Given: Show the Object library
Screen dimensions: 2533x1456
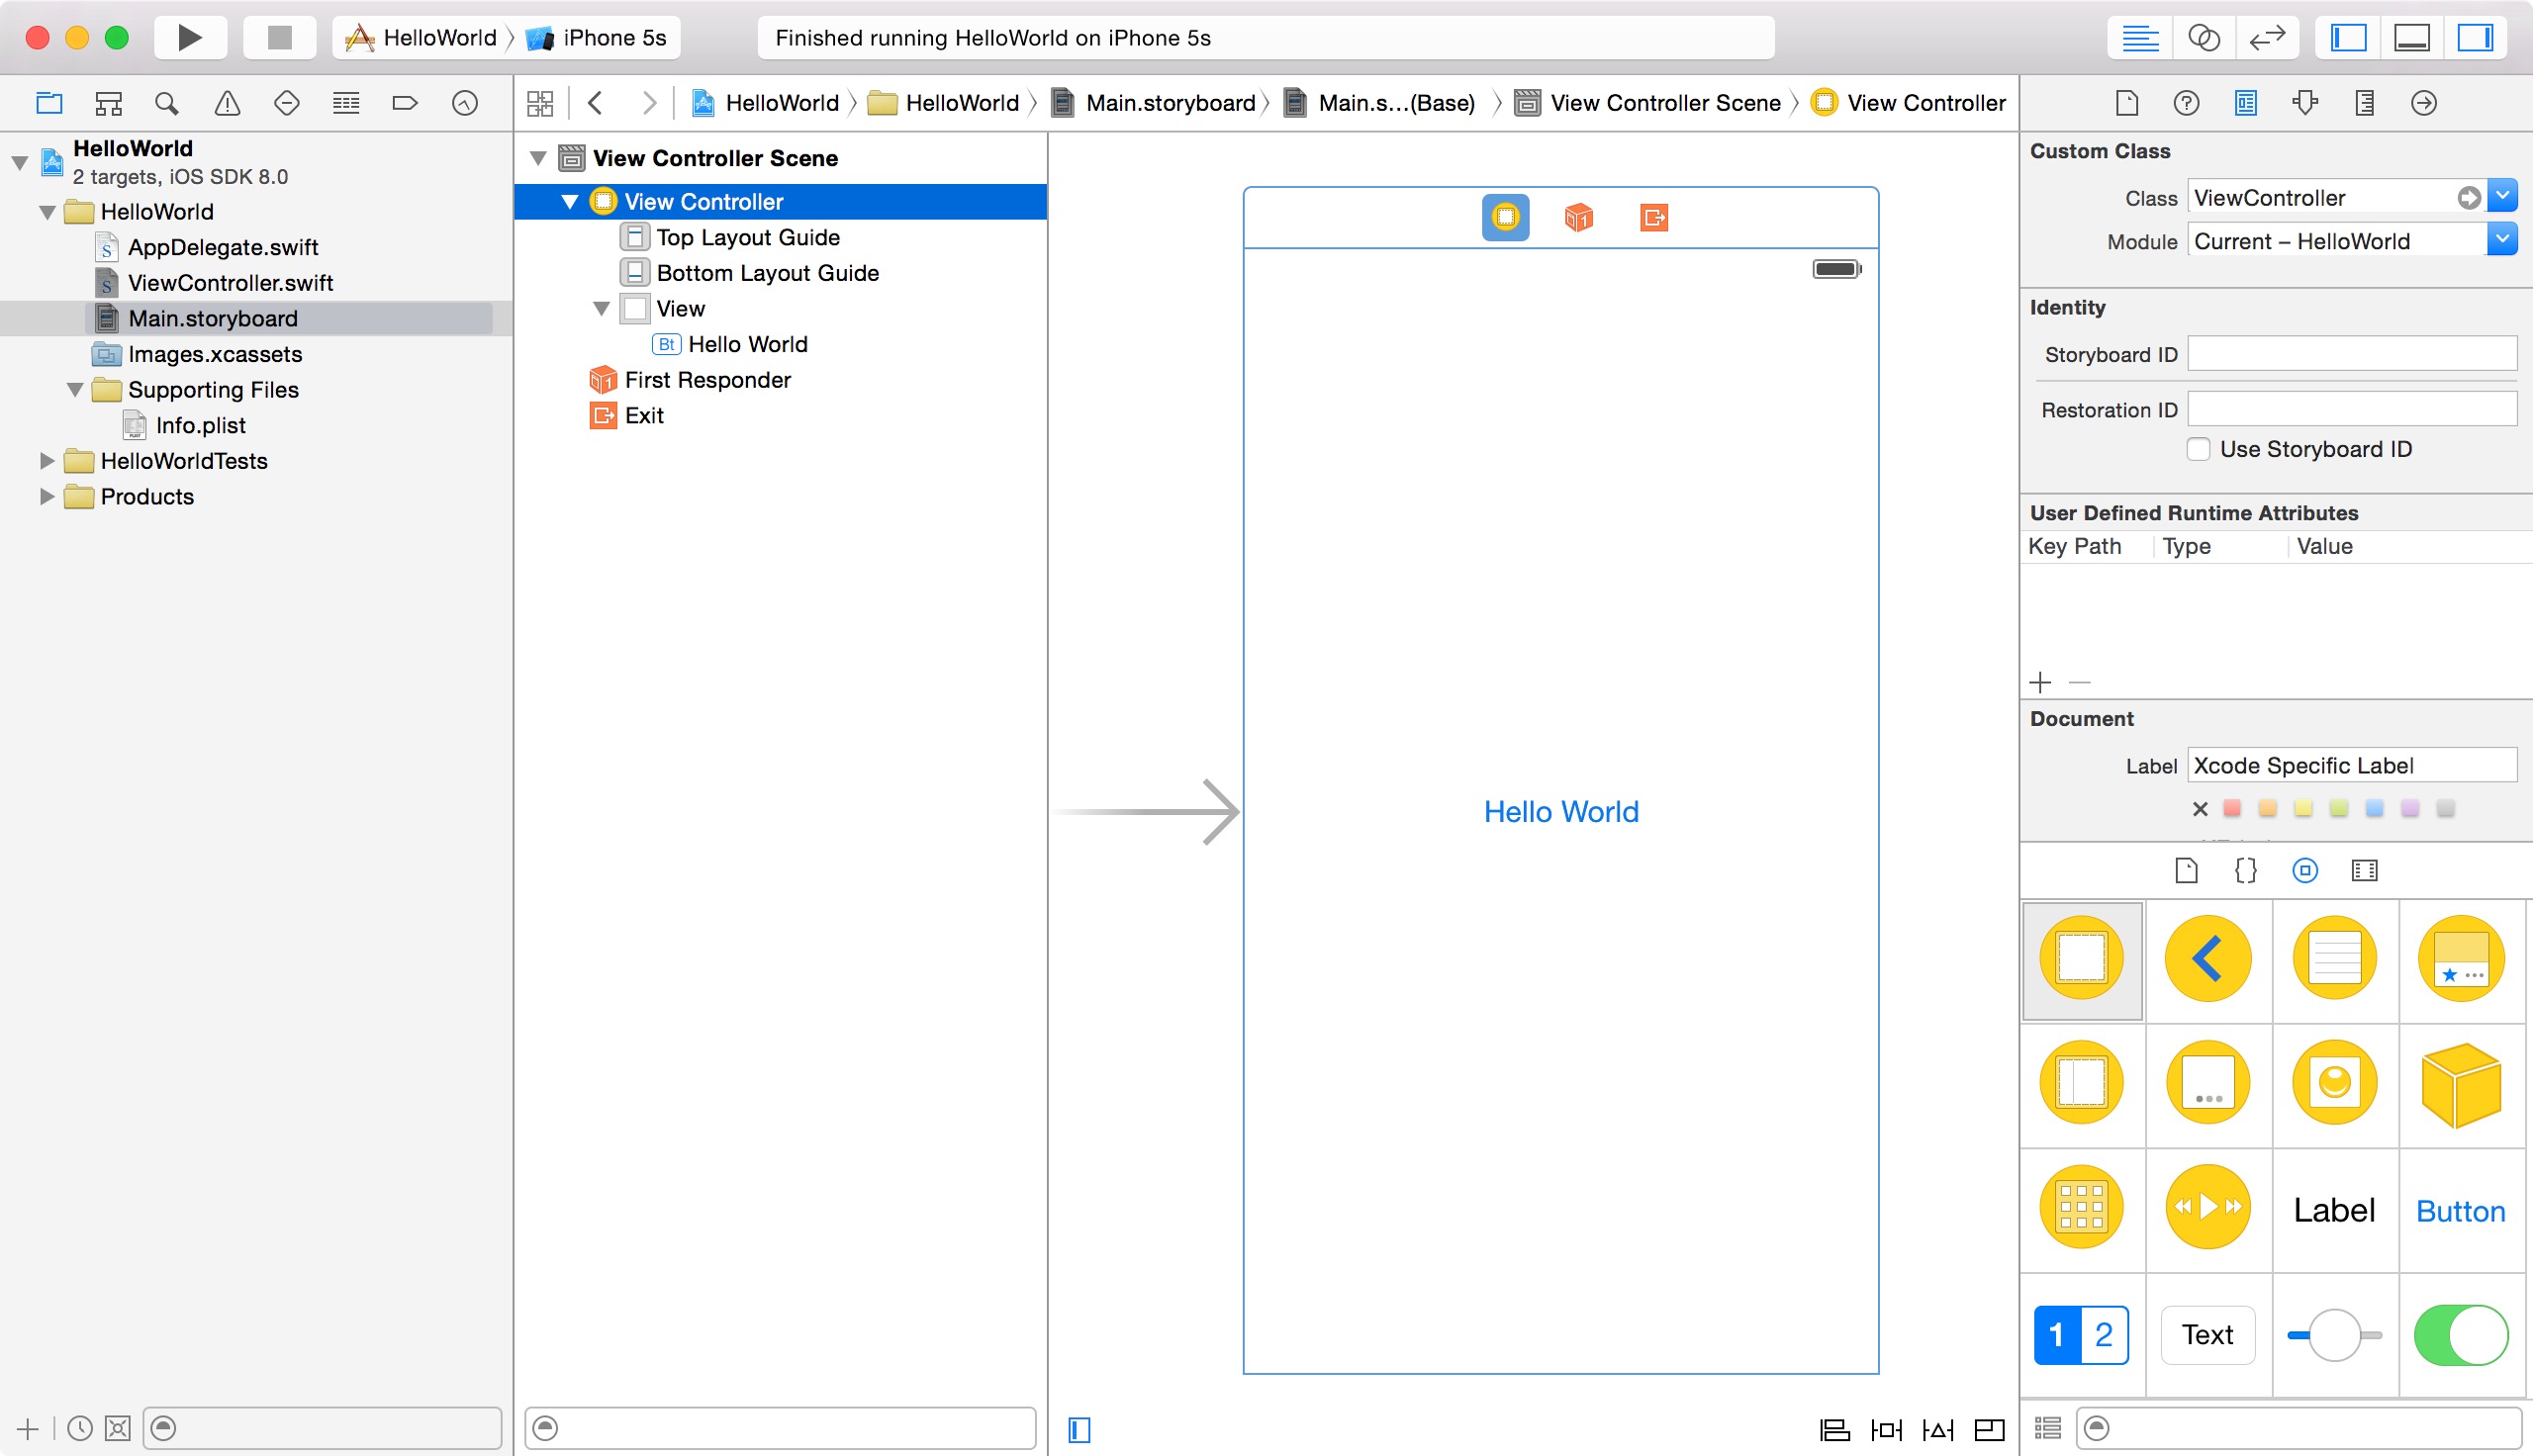Looking at the screenshot, I should pyautogui.click(x=2305, y=871).
